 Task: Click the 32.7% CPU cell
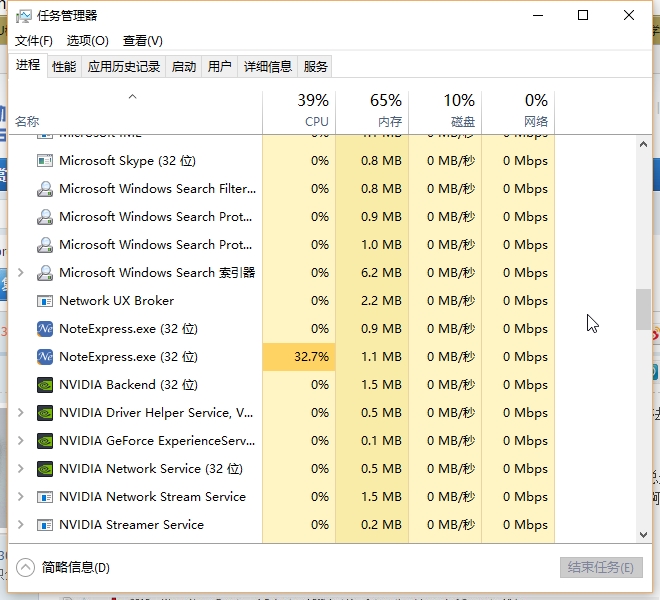[x=299, y=357]
